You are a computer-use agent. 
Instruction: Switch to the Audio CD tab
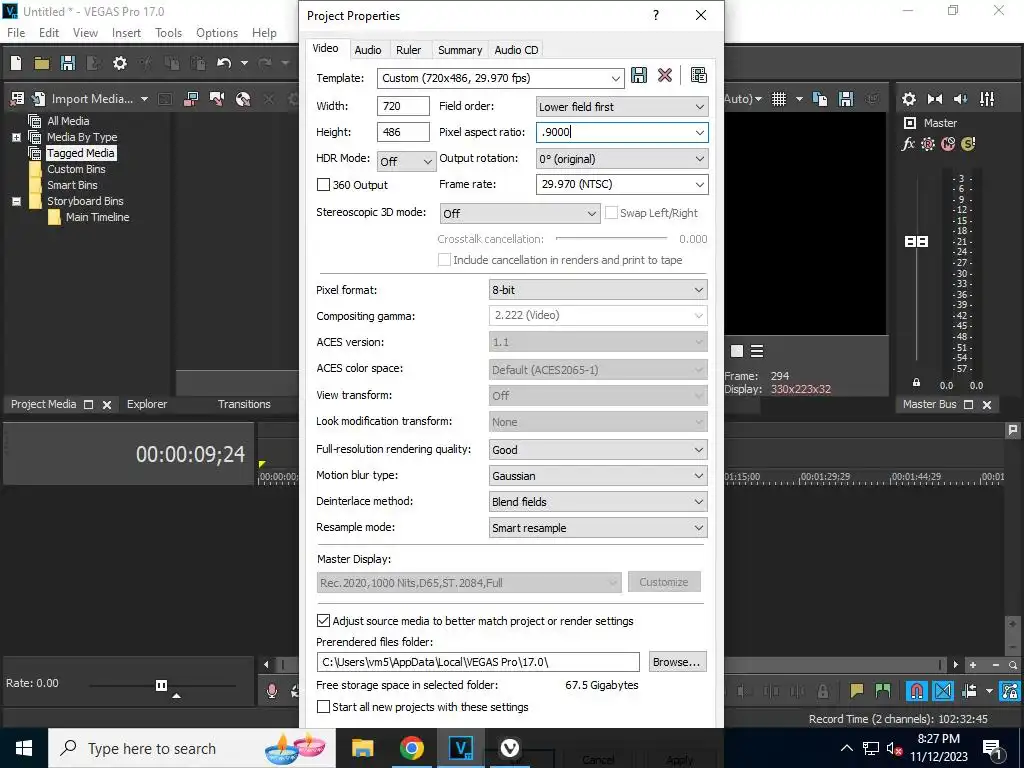tap(516, 50)
